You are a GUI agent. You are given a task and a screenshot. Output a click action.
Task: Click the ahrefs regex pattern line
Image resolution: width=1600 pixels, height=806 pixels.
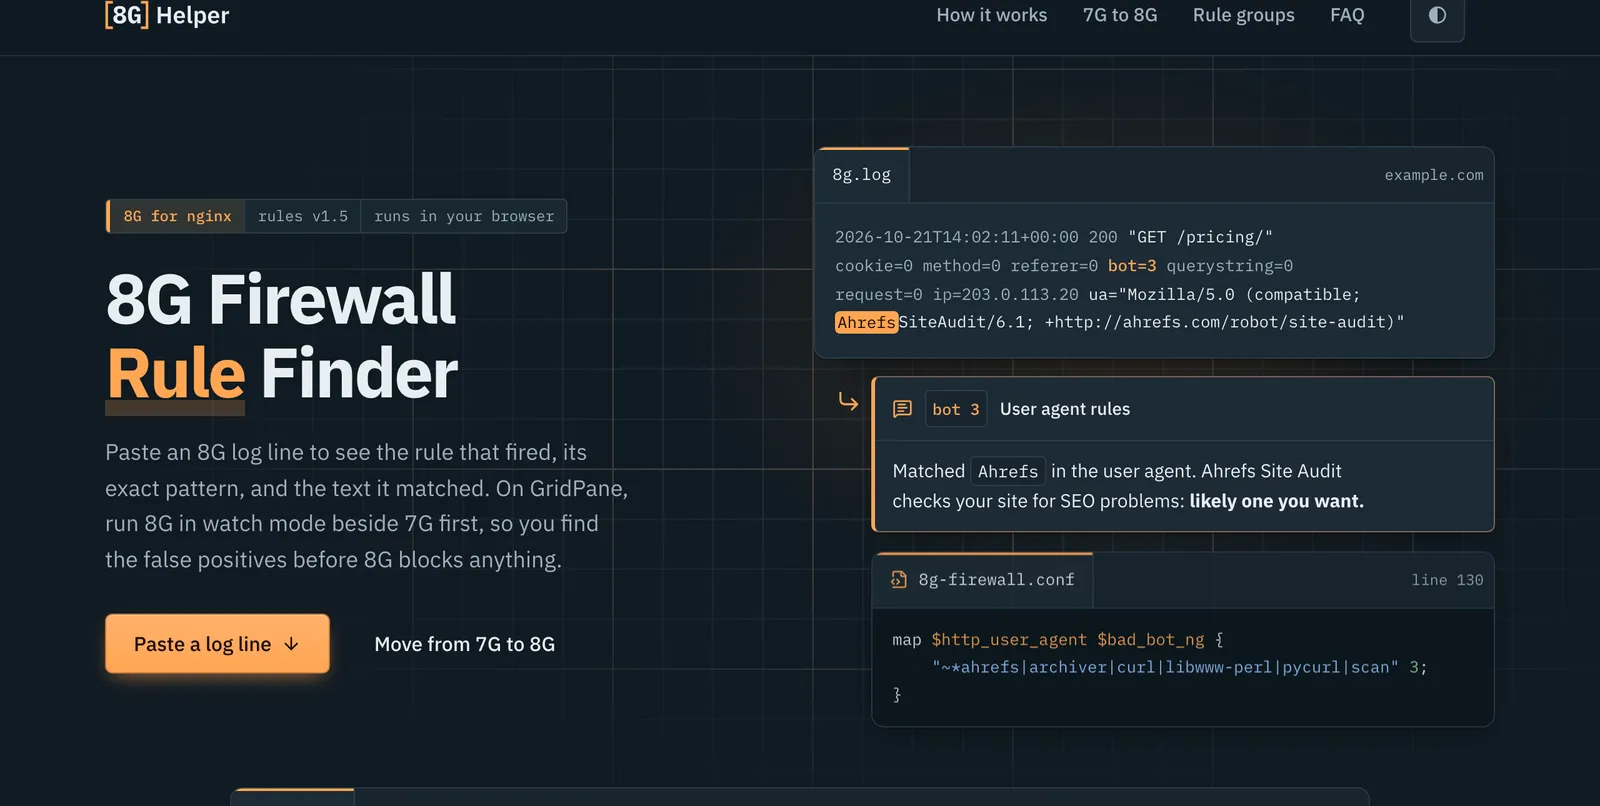click(1180, 667)
